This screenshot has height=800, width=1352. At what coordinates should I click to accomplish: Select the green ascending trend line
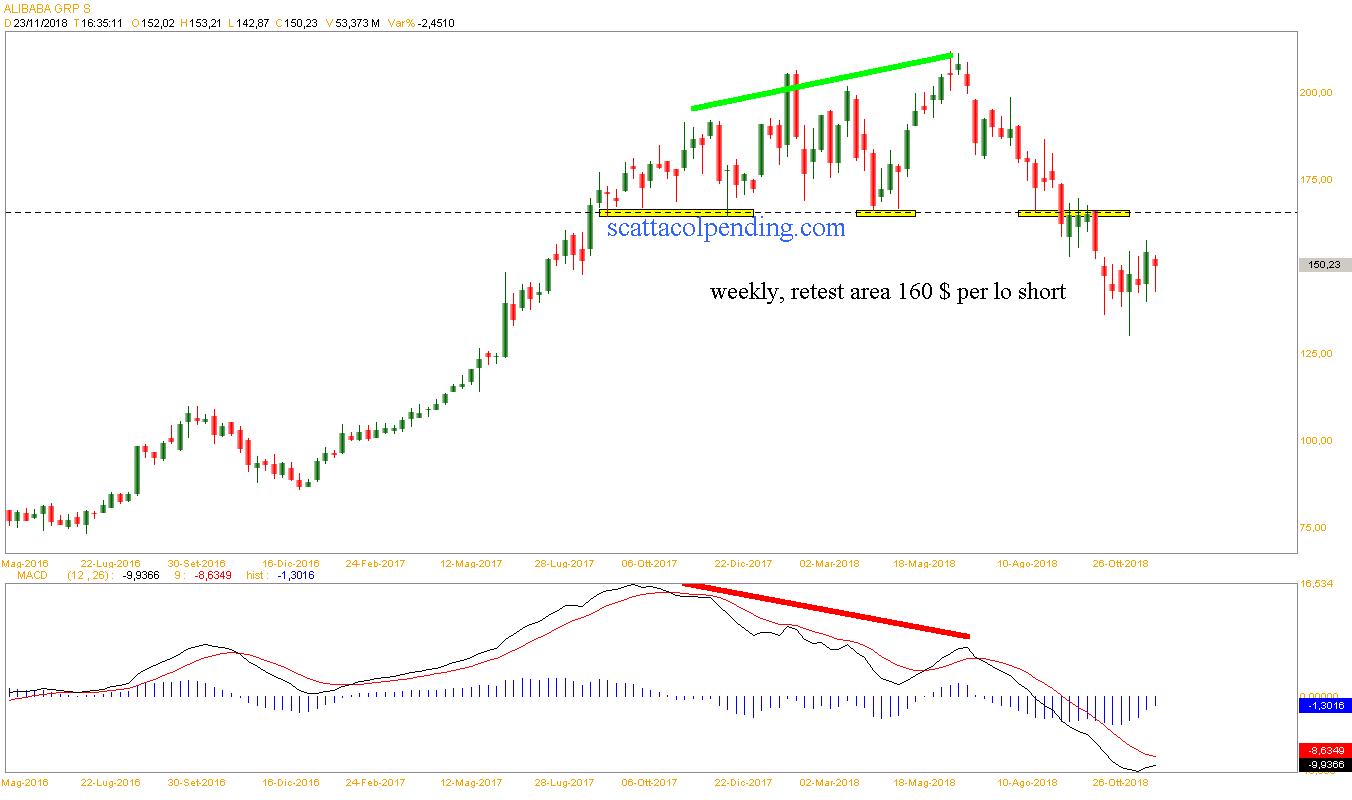click(x=820, y=82)
